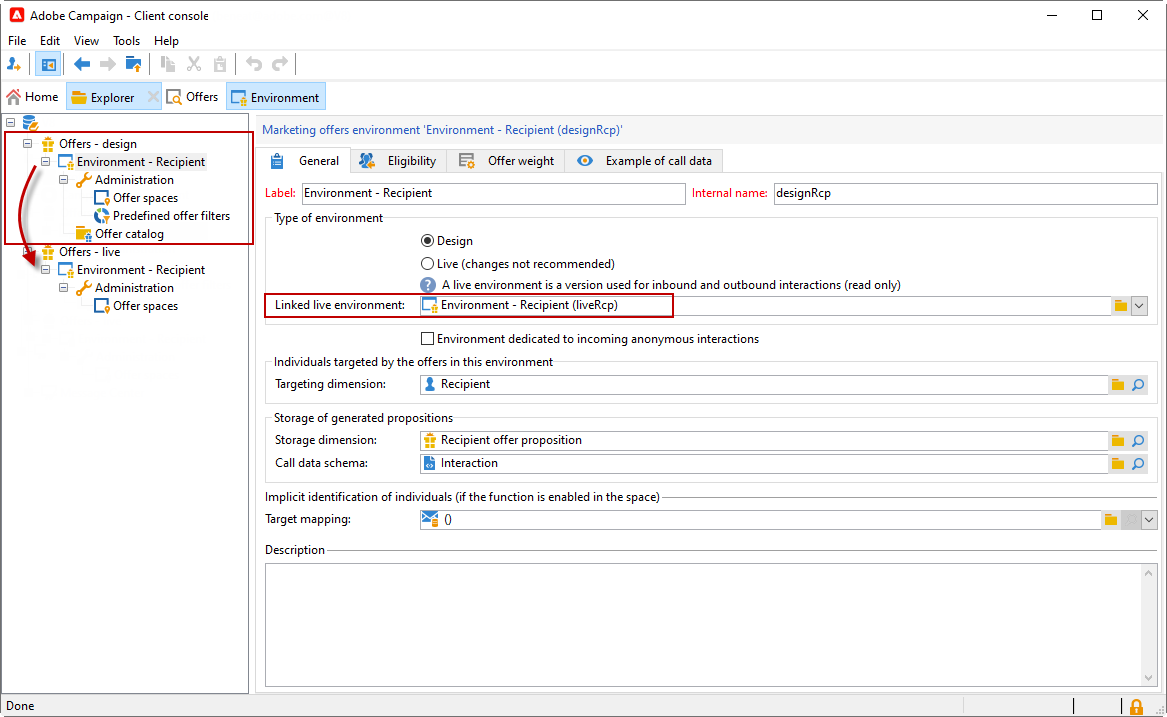Viewport: 1167px width, 717px height.
Task: Switch to the Home tab
Action: (33, 97)
